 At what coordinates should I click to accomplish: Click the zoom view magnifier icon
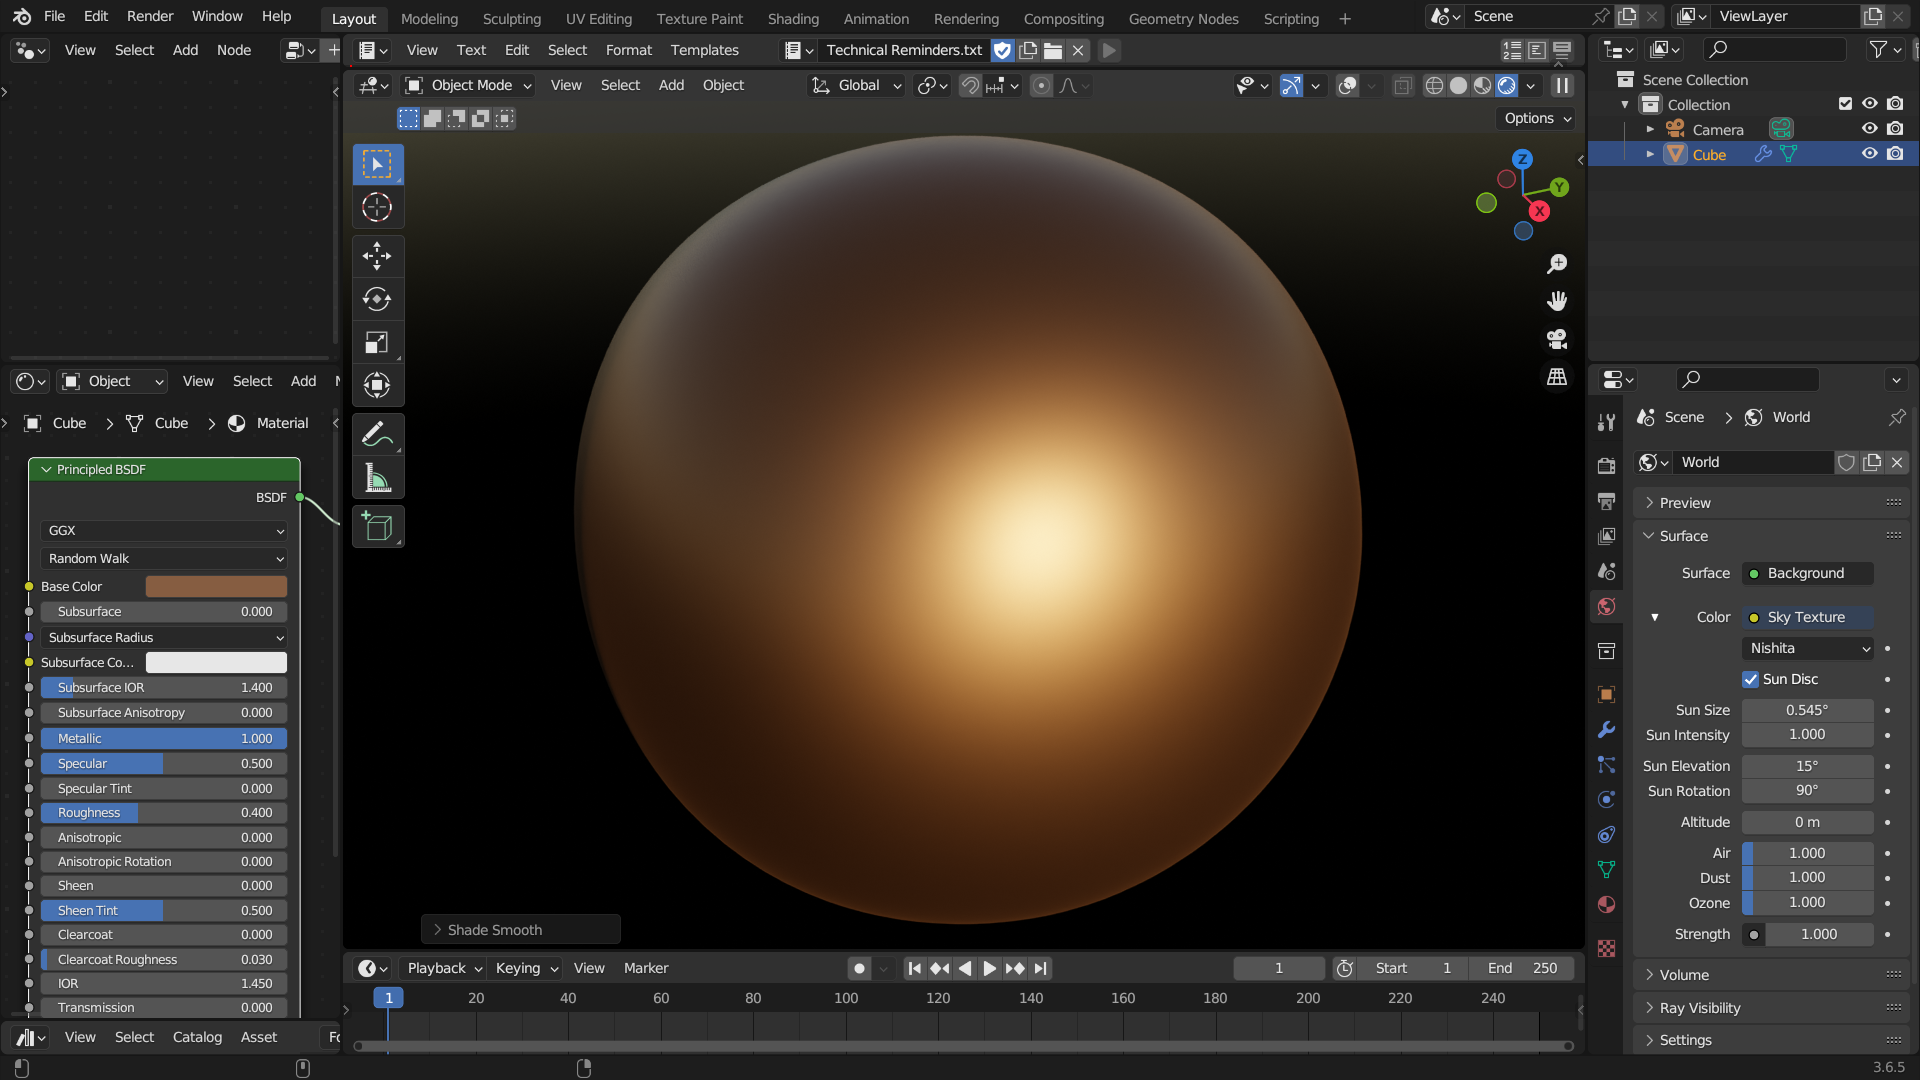click(x=1557, y=264)
